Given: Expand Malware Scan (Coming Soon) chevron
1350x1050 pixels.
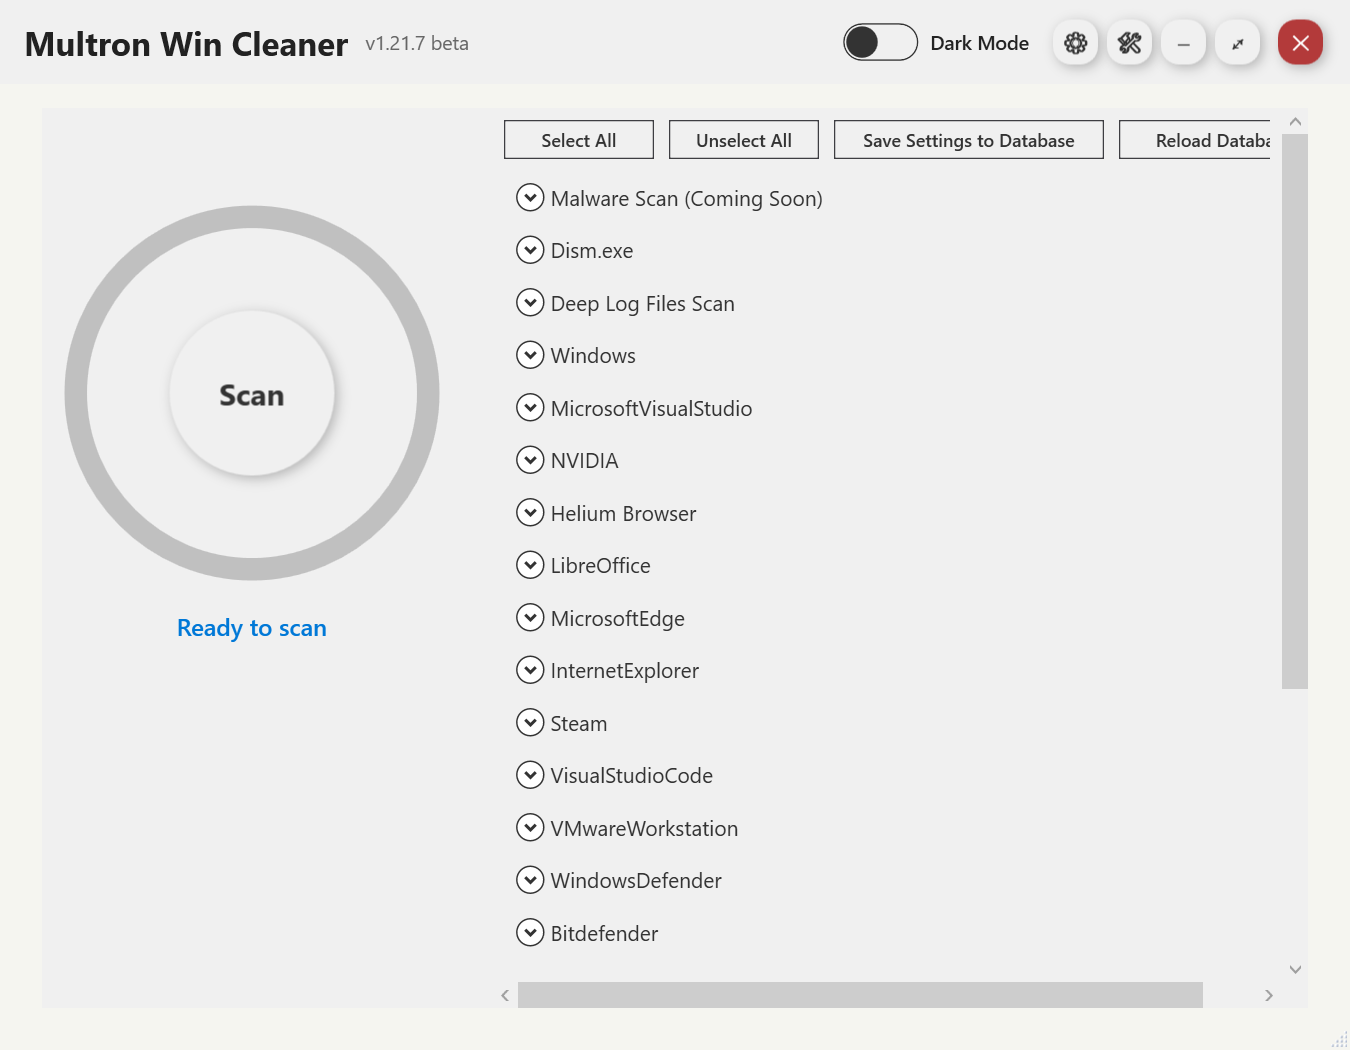Looking at the screenshot, I should pyautogui.click(x=530, y=198).
